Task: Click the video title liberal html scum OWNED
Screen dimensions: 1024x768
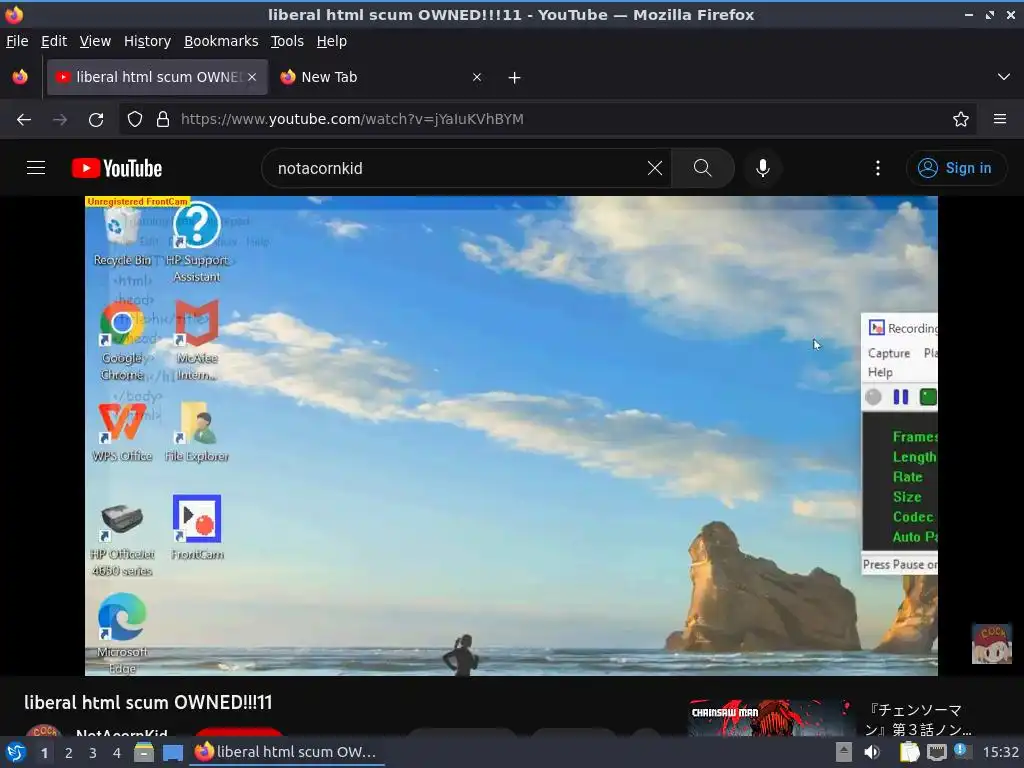Action: (148, 702)
